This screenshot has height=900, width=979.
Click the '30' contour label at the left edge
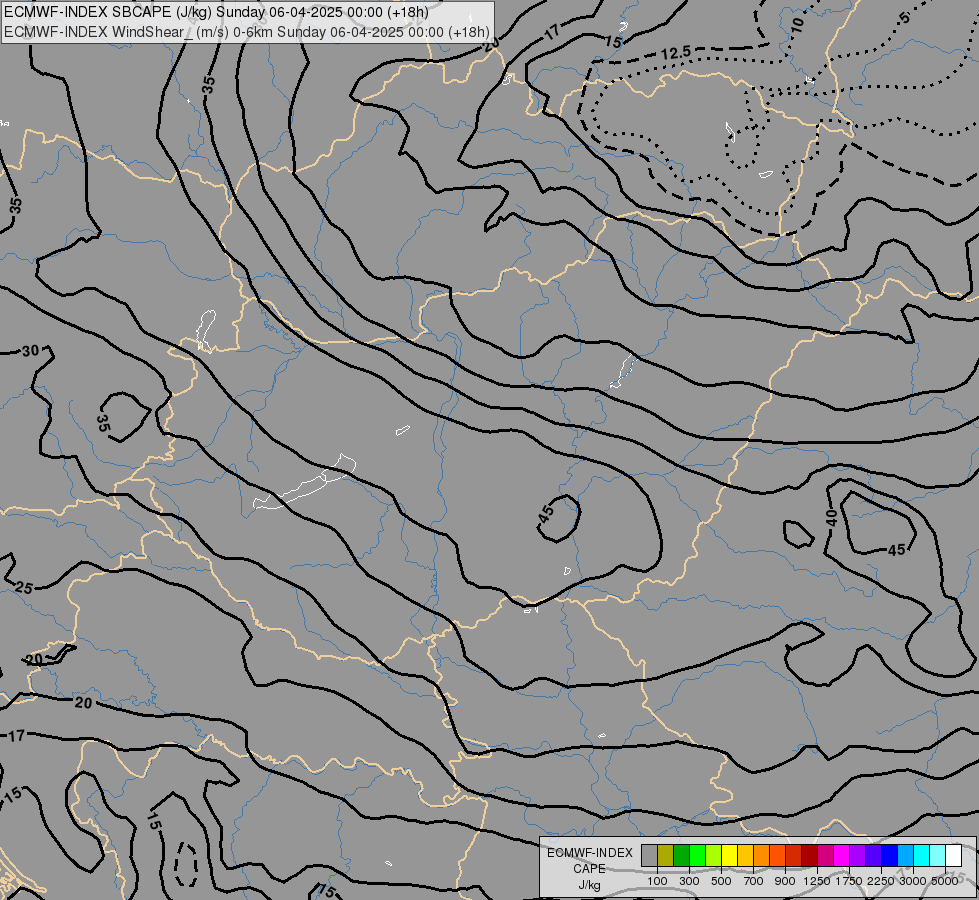(x=31, y=351)
